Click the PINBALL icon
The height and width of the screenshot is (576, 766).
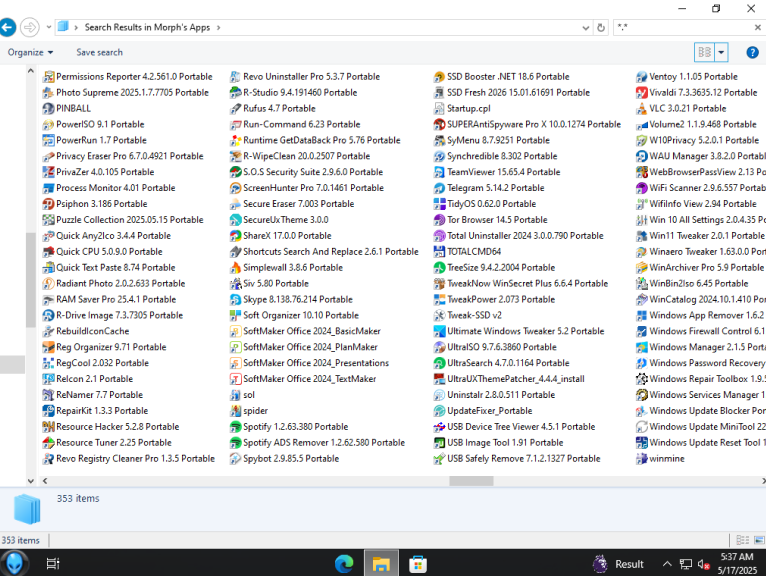pos(48,108)
